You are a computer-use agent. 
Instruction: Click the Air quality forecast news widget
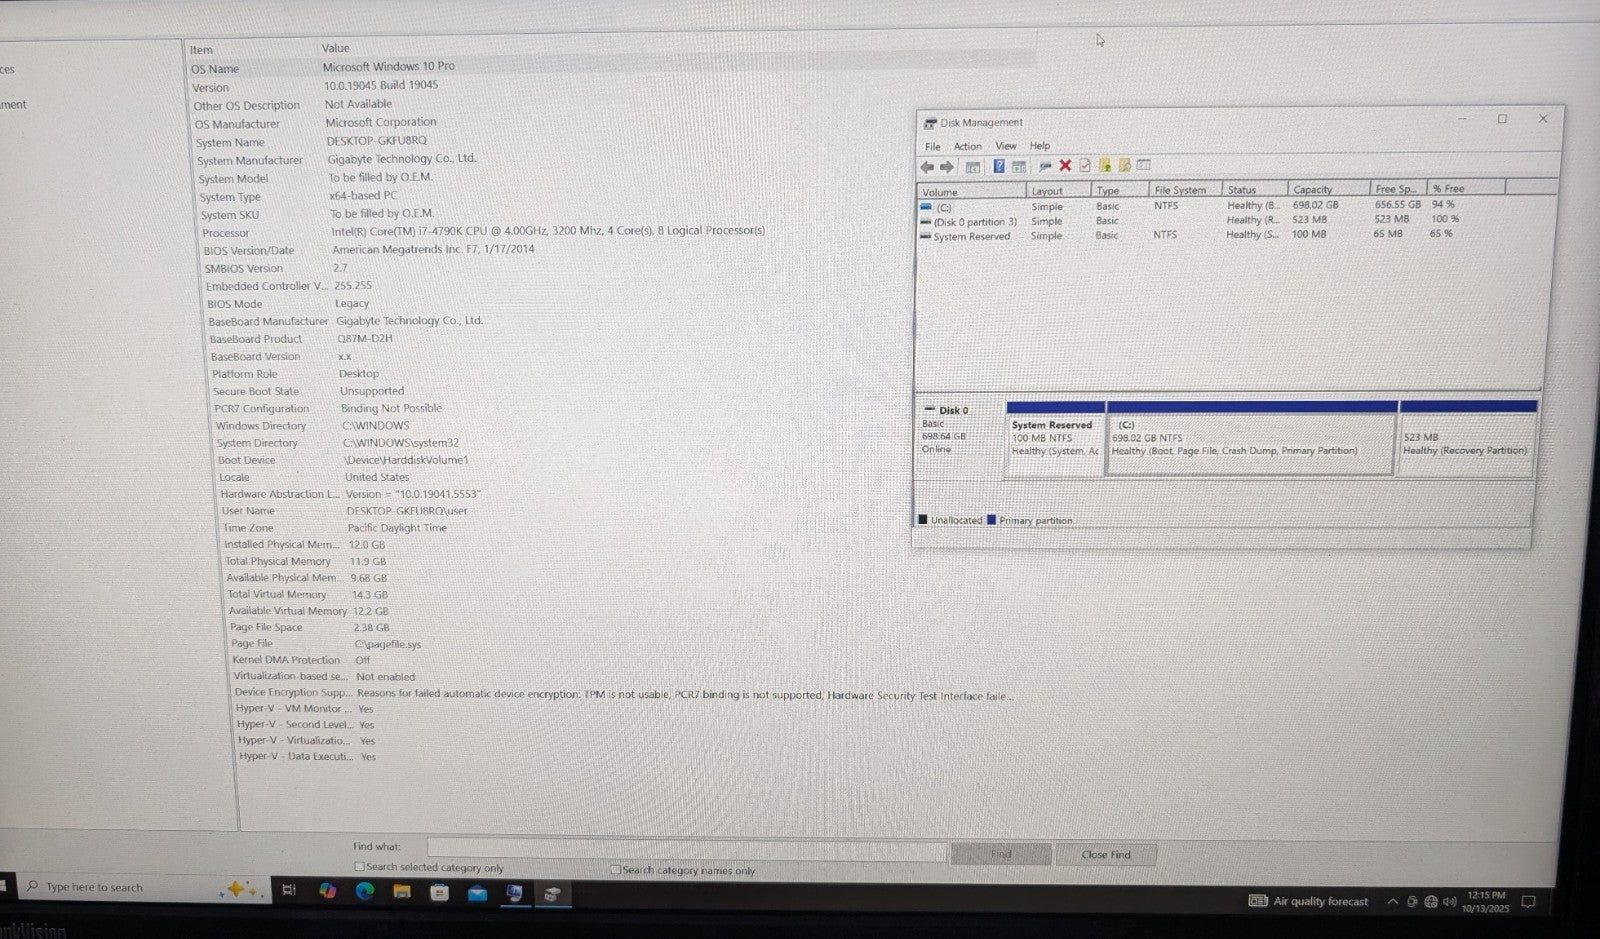[x=1309, y=901]
